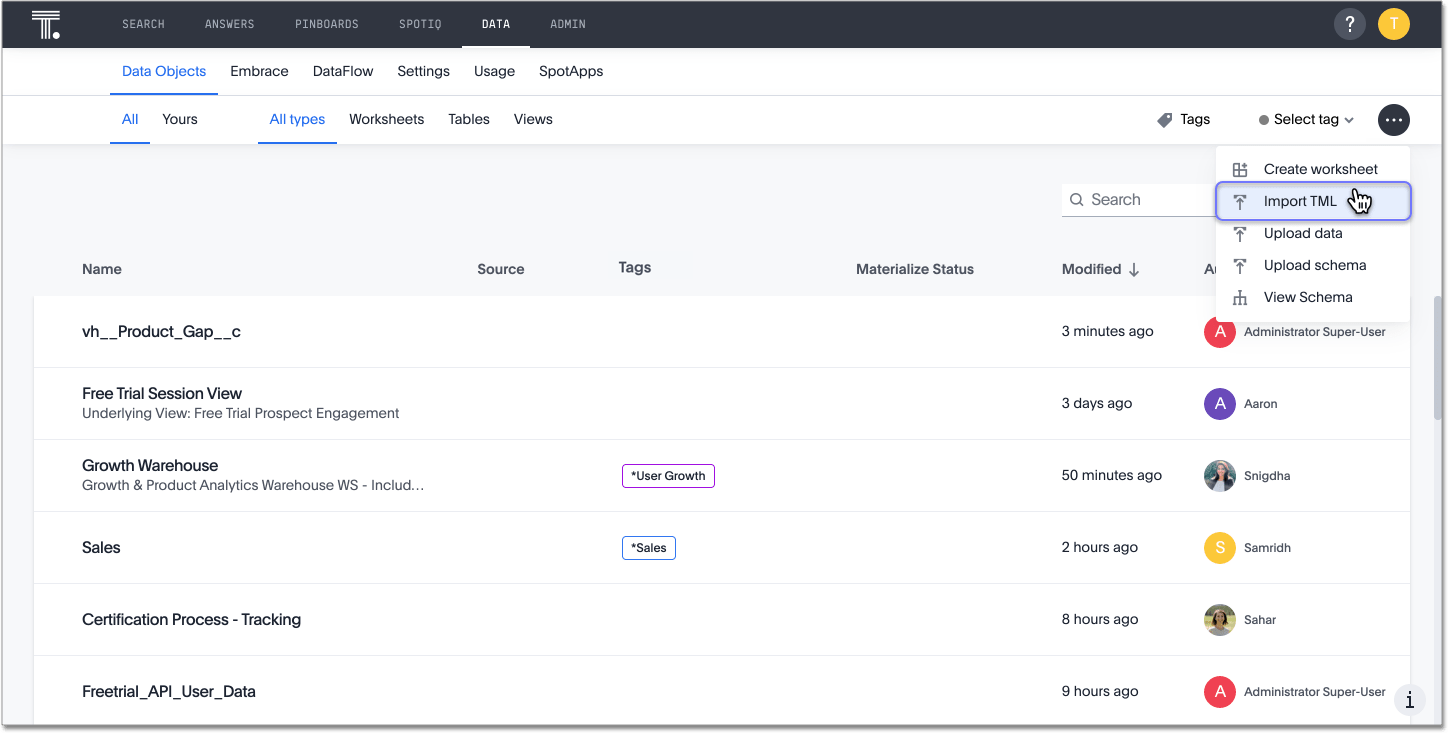Click Snigdha's profile picture
Image resolution: width=1448 pixels, height=733 pixels.
click(1220, 476)
